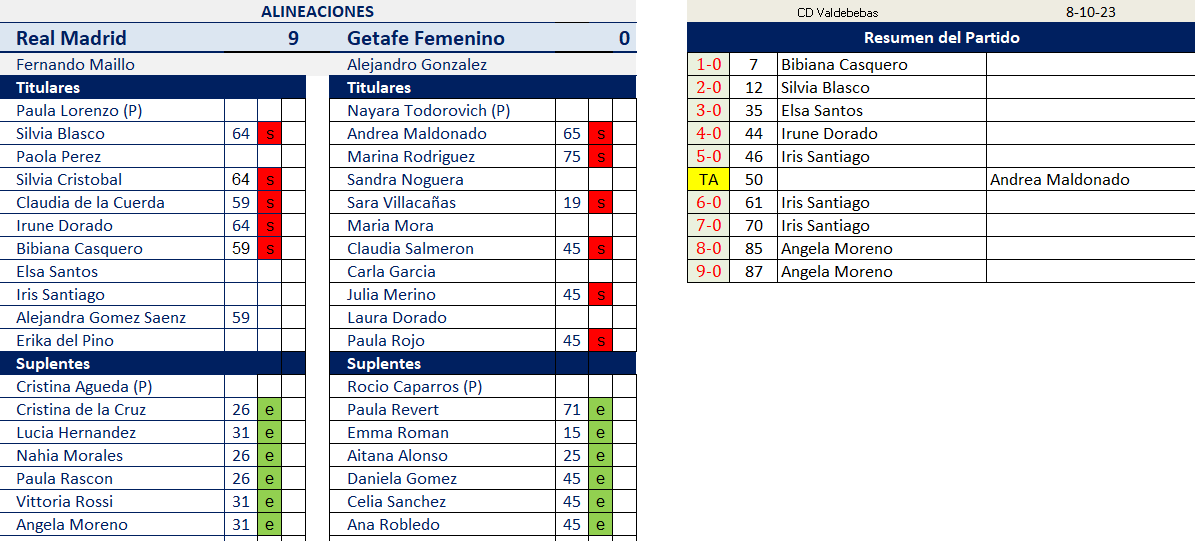Select the green 'e' marker for Paula Revert
The image size is (1195, 541).
coord(601,410)
